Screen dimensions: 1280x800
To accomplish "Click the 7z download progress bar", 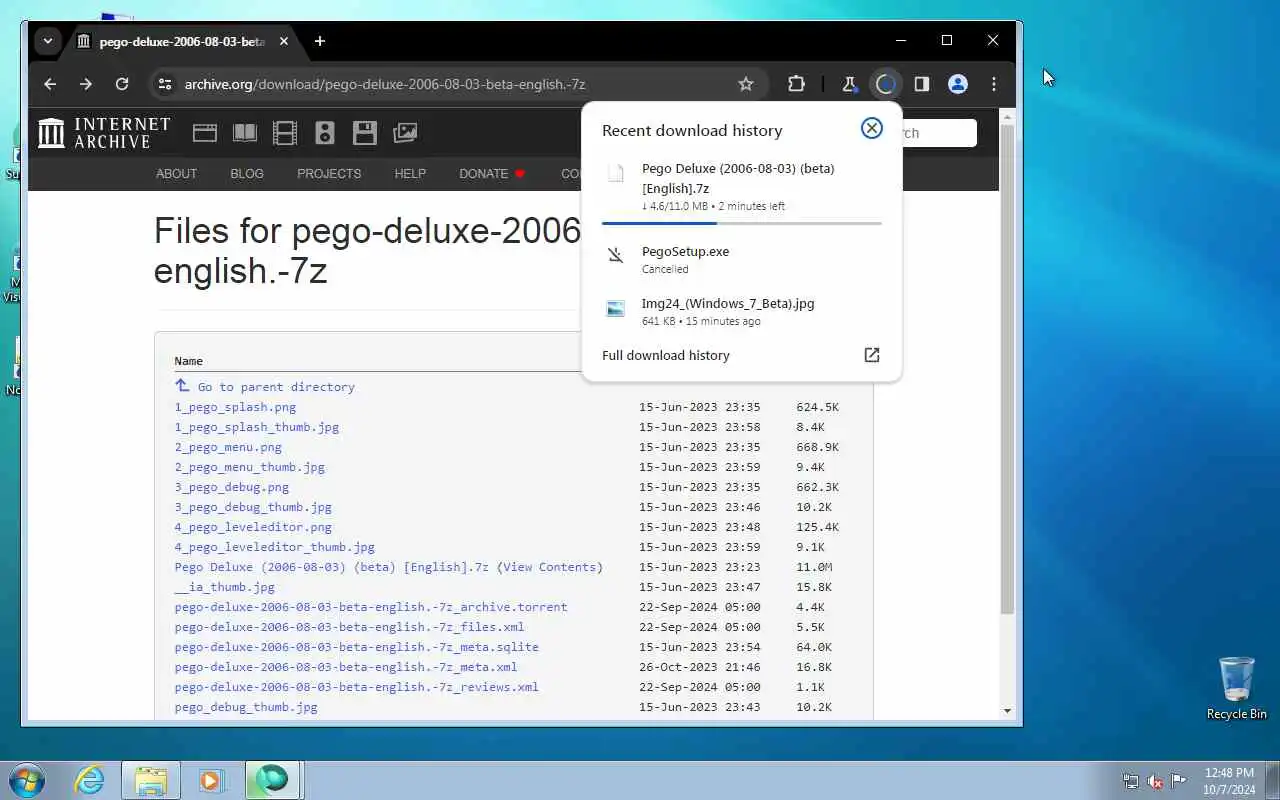I will pos(741,223).
